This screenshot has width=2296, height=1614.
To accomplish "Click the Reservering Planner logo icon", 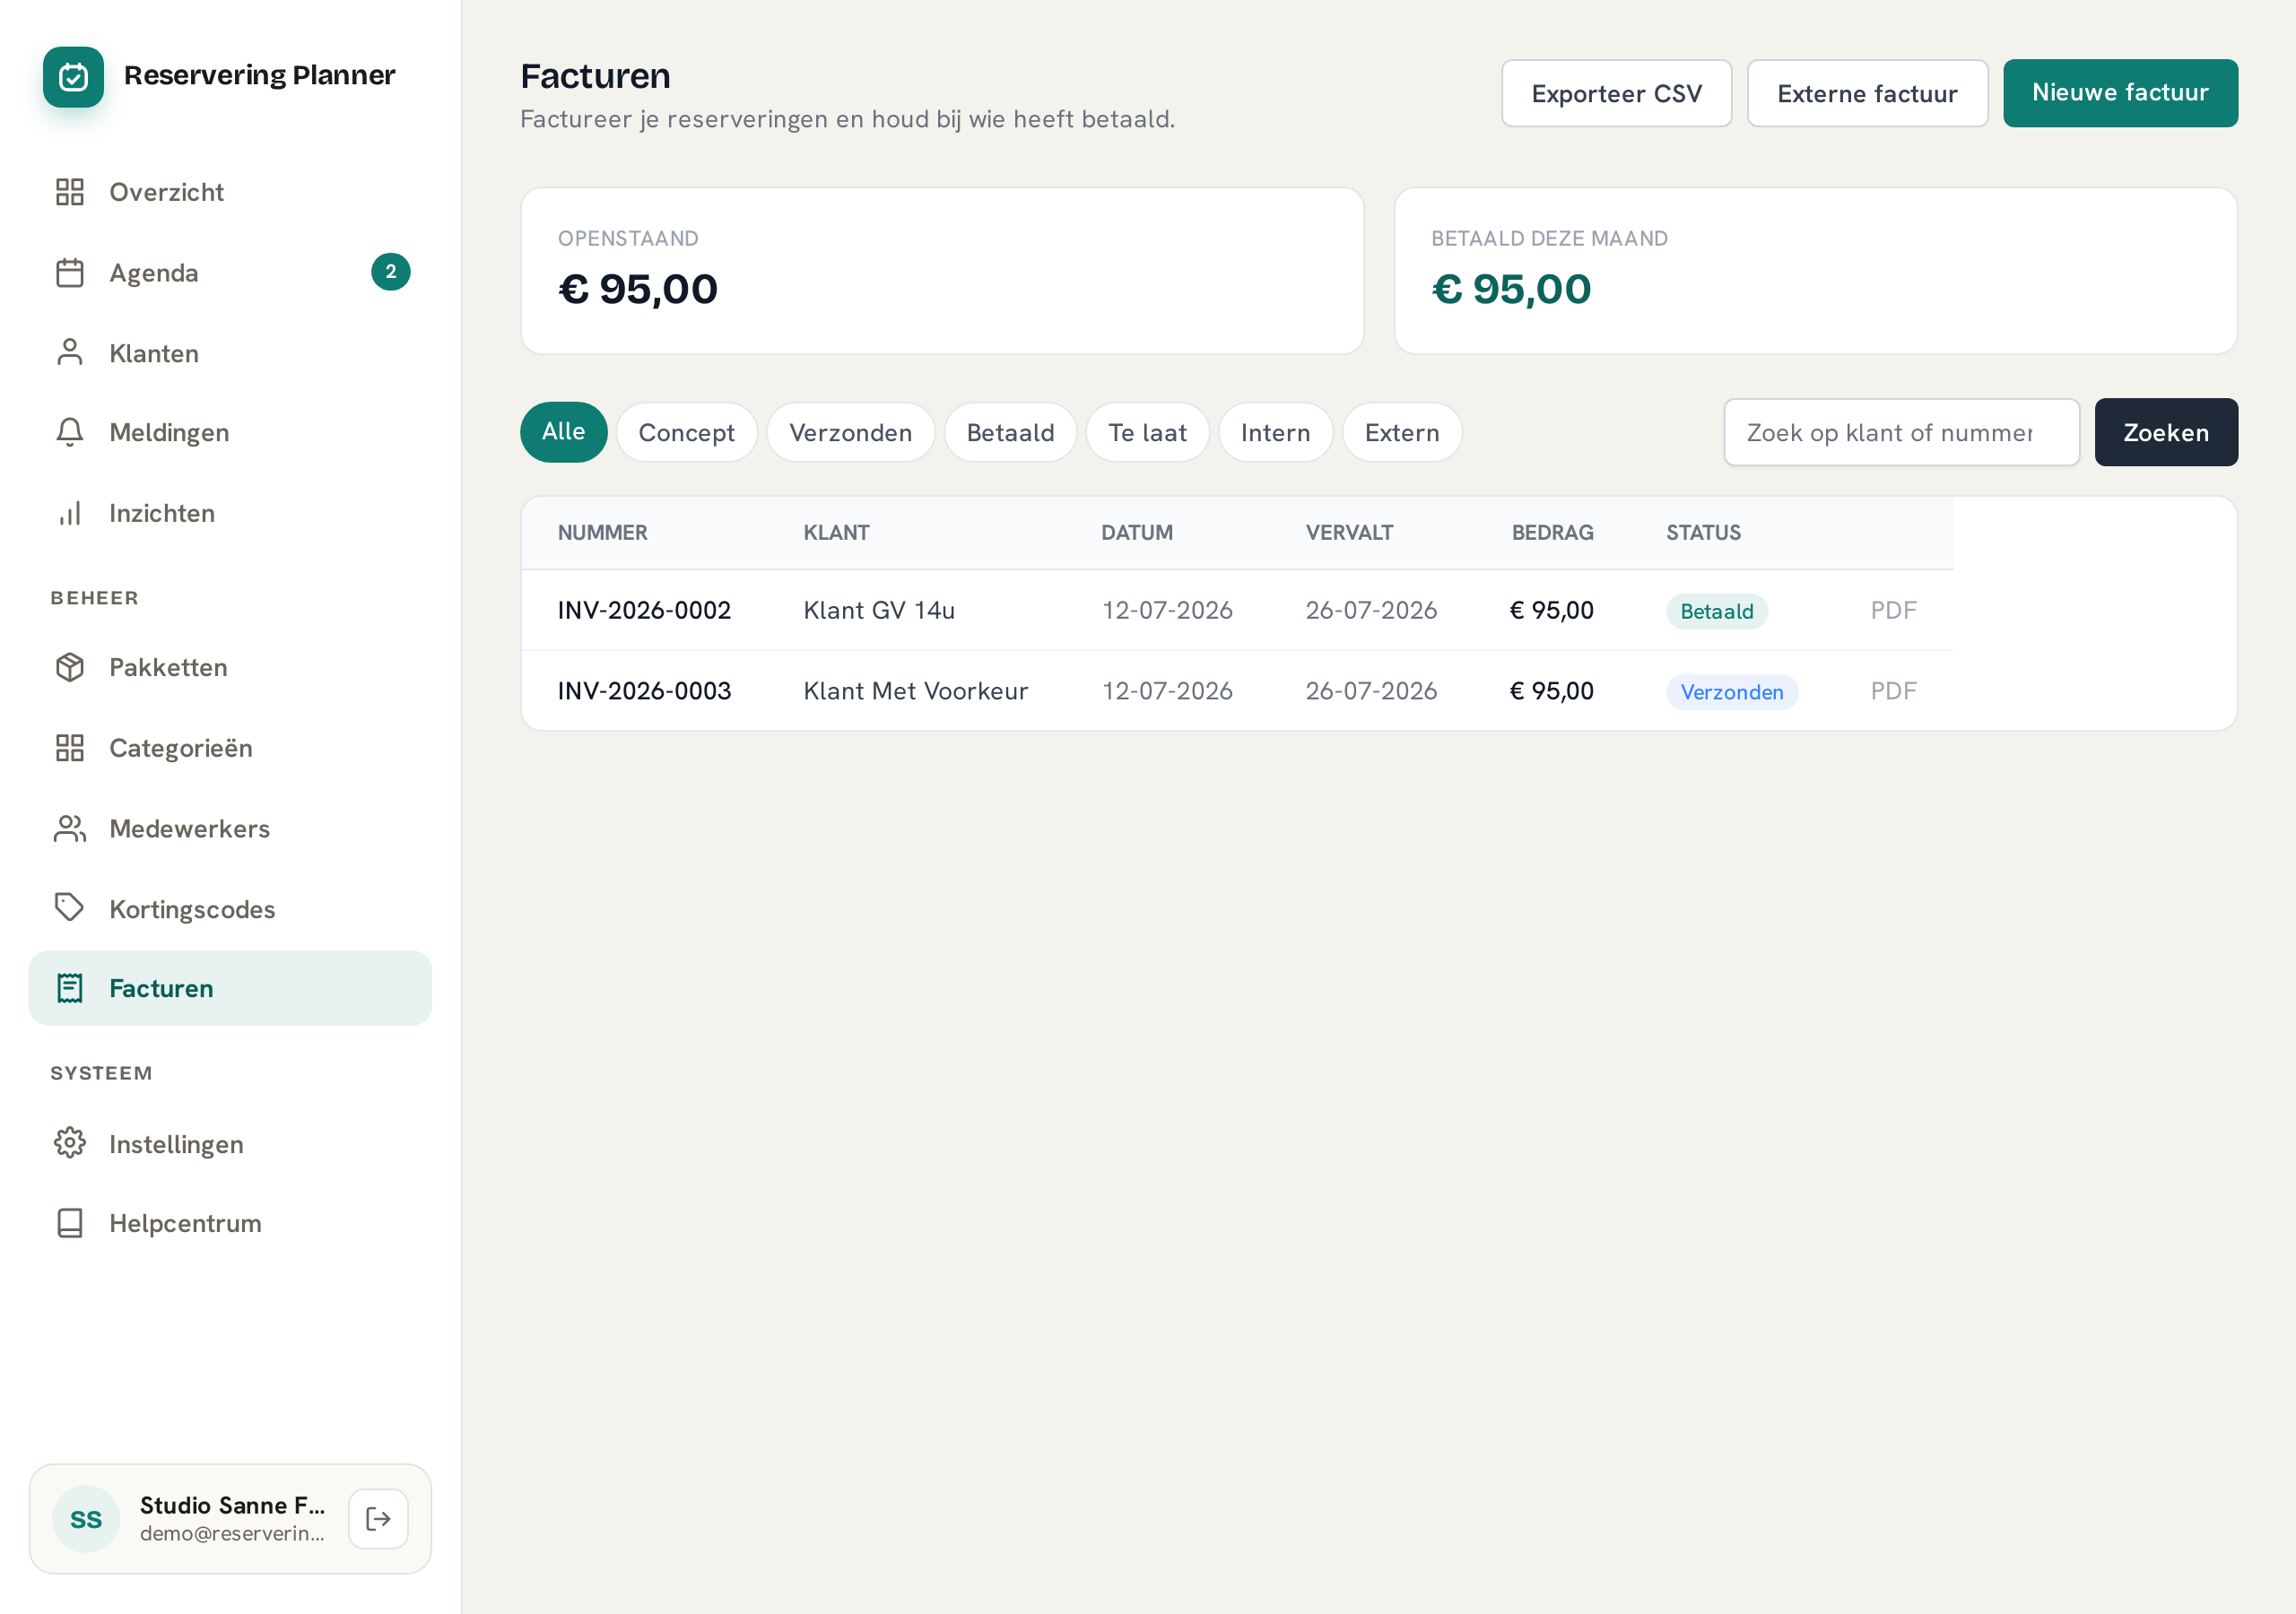I will 73,76.
